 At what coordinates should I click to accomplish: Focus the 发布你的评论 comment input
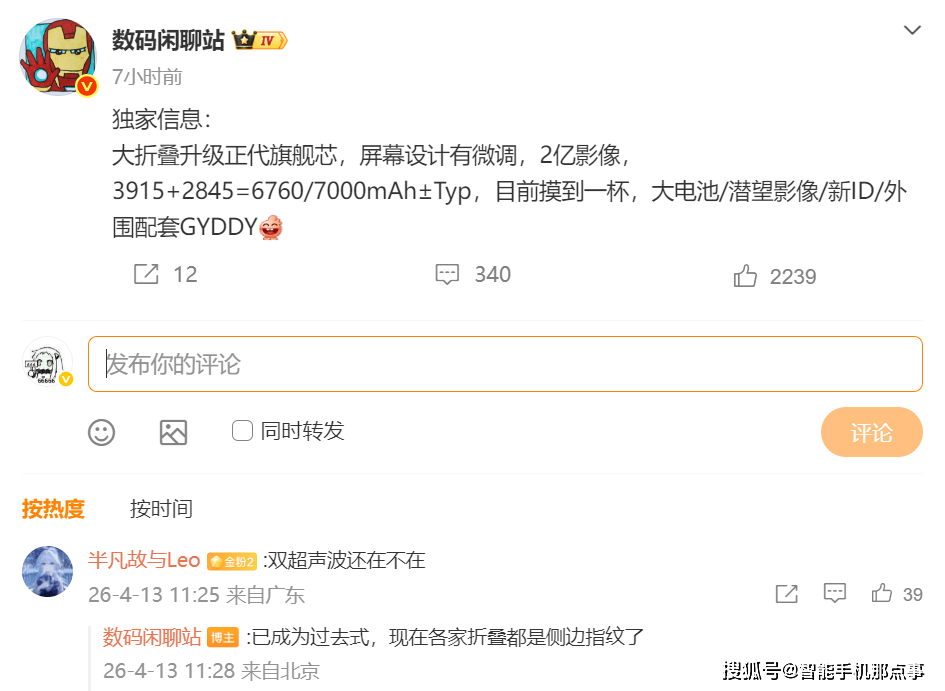click(x=505, y=364)
